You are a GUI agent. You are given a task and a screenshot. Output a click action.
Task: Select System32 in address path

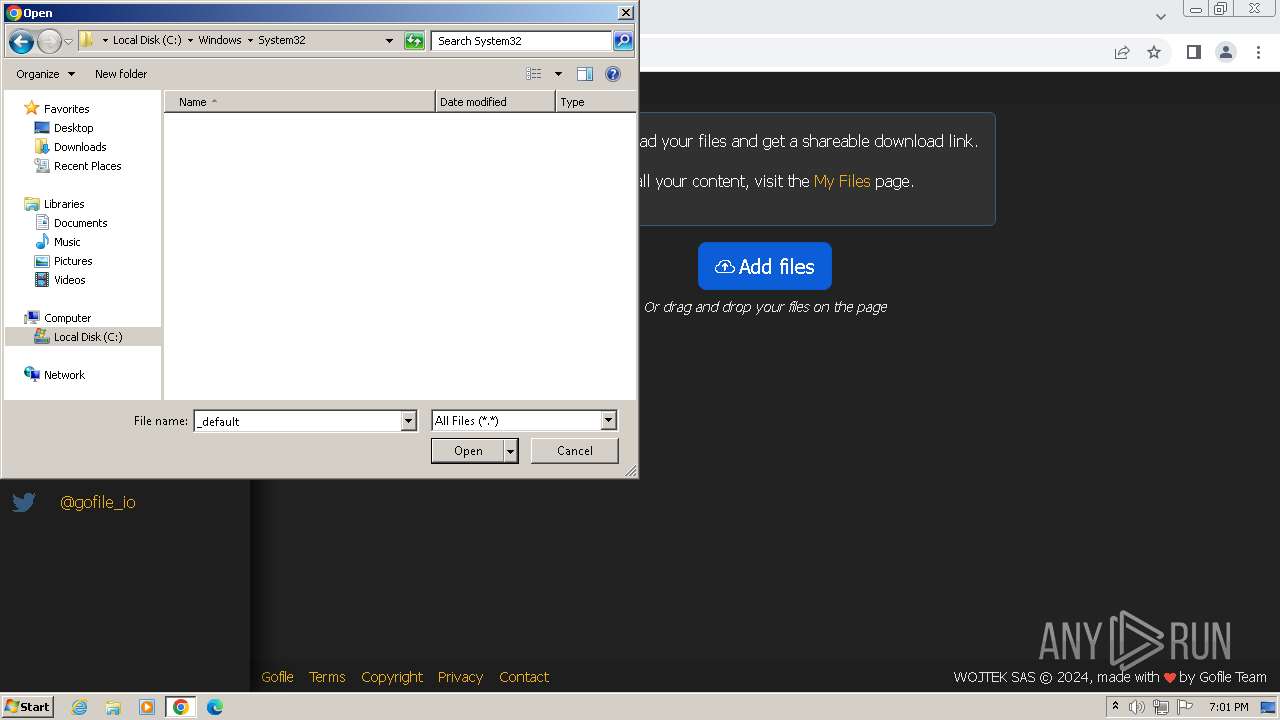(x=282, y=41)
